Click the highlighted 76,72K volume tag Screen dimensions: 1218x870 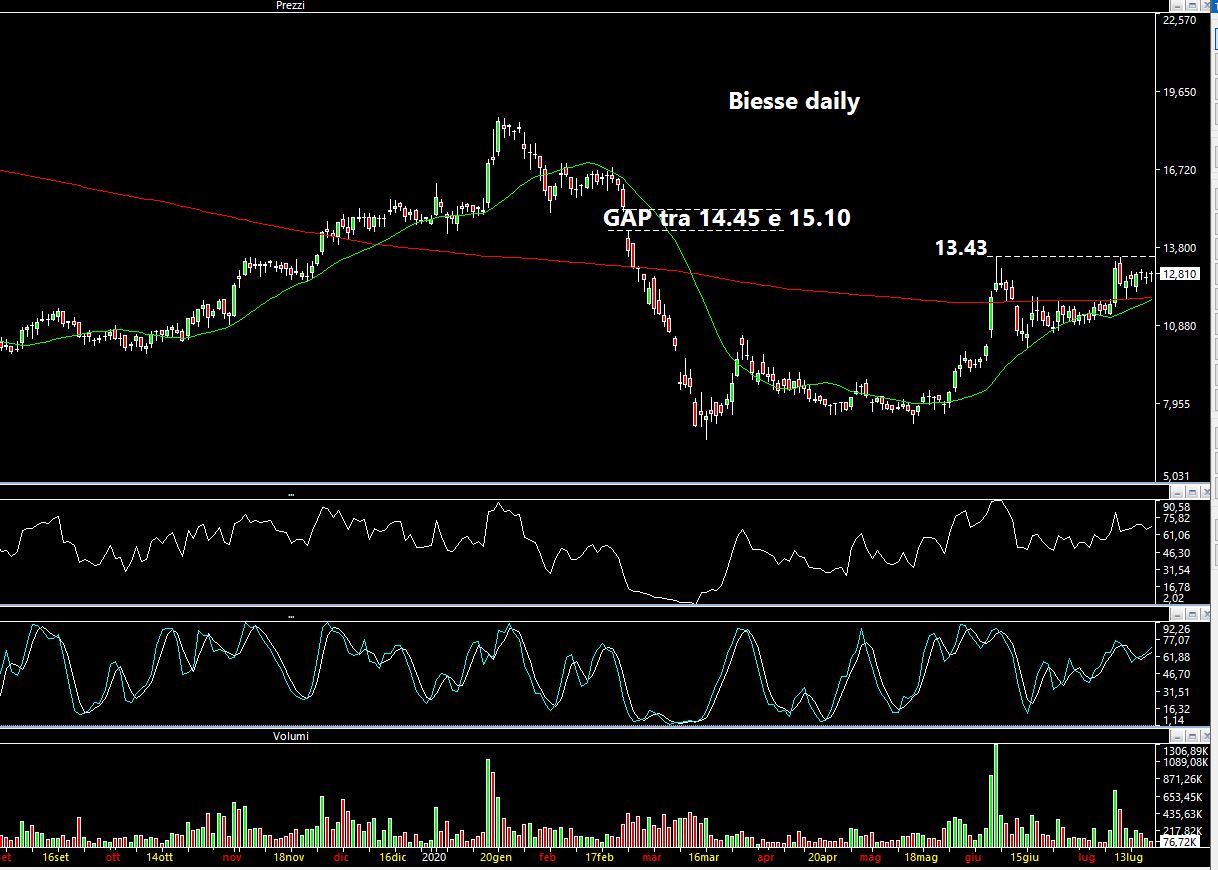click(1182, 843)
